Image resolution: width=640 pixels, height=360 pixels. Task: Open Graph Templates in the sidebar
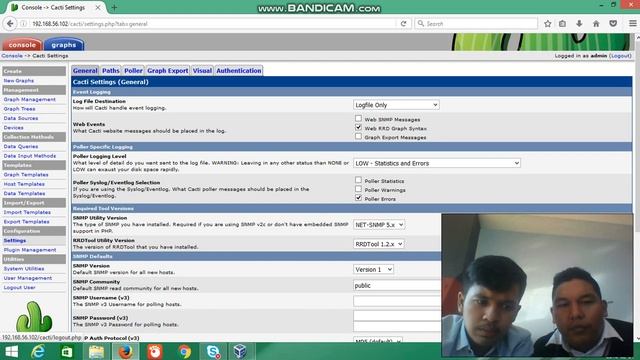[26, 175]
